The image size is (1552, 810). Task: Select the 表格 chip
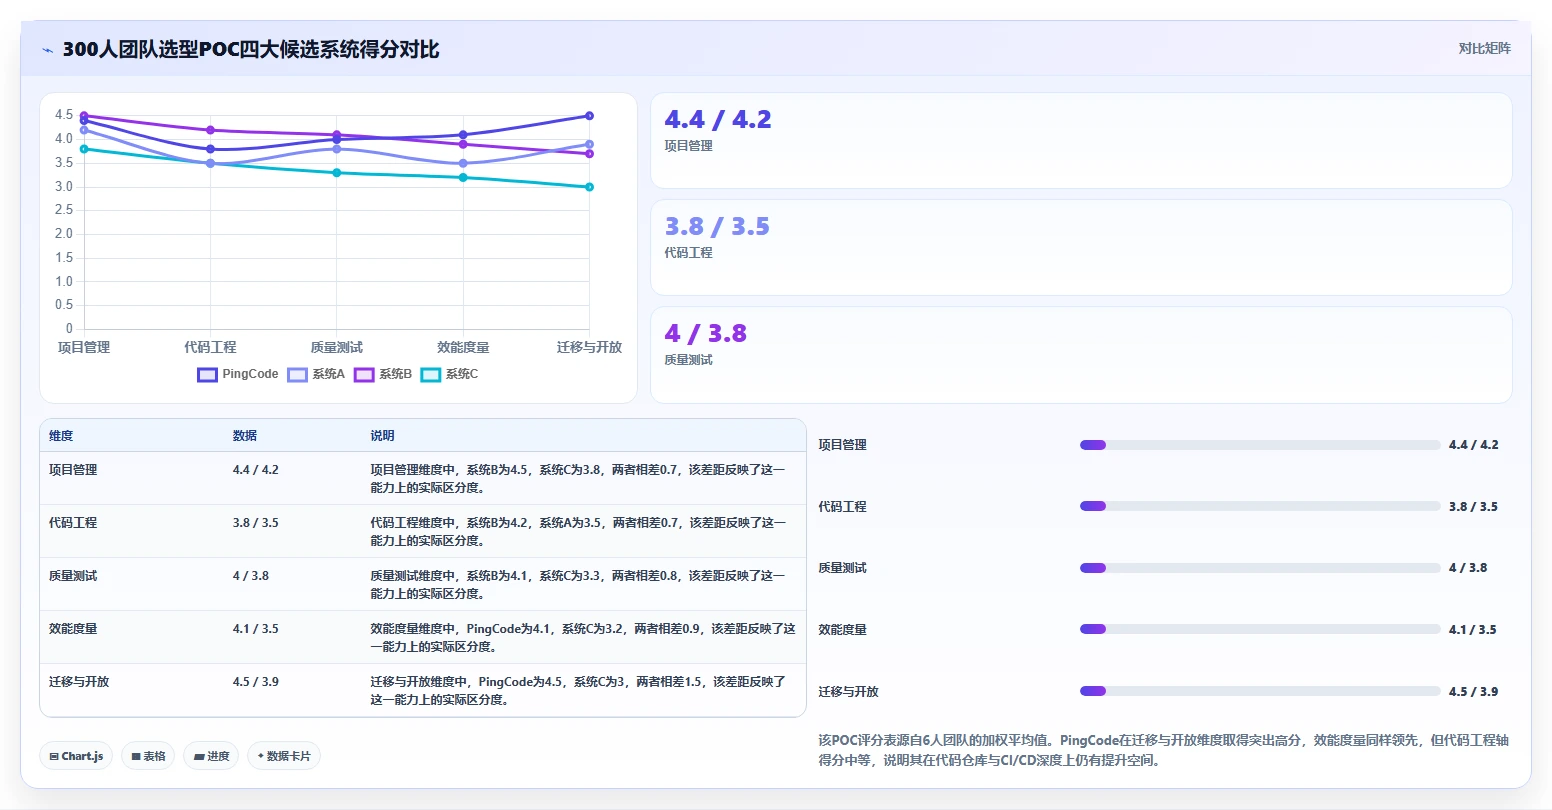[148, 756]
